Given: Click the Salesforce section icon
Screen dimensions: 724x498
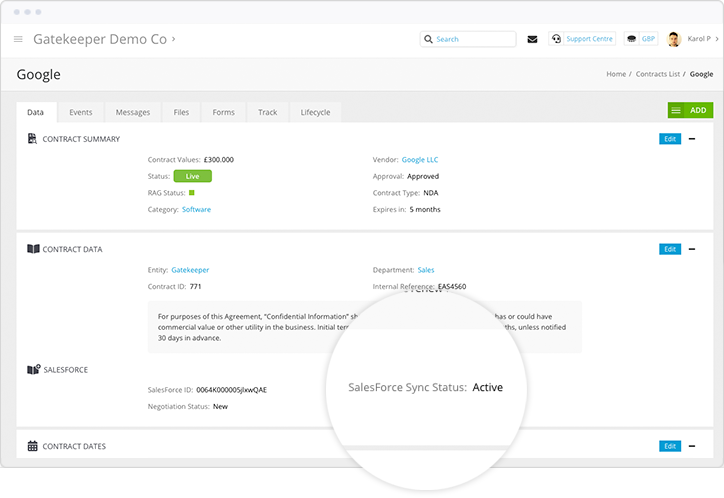Looking at the screenshot, I should tap(34, 369).
